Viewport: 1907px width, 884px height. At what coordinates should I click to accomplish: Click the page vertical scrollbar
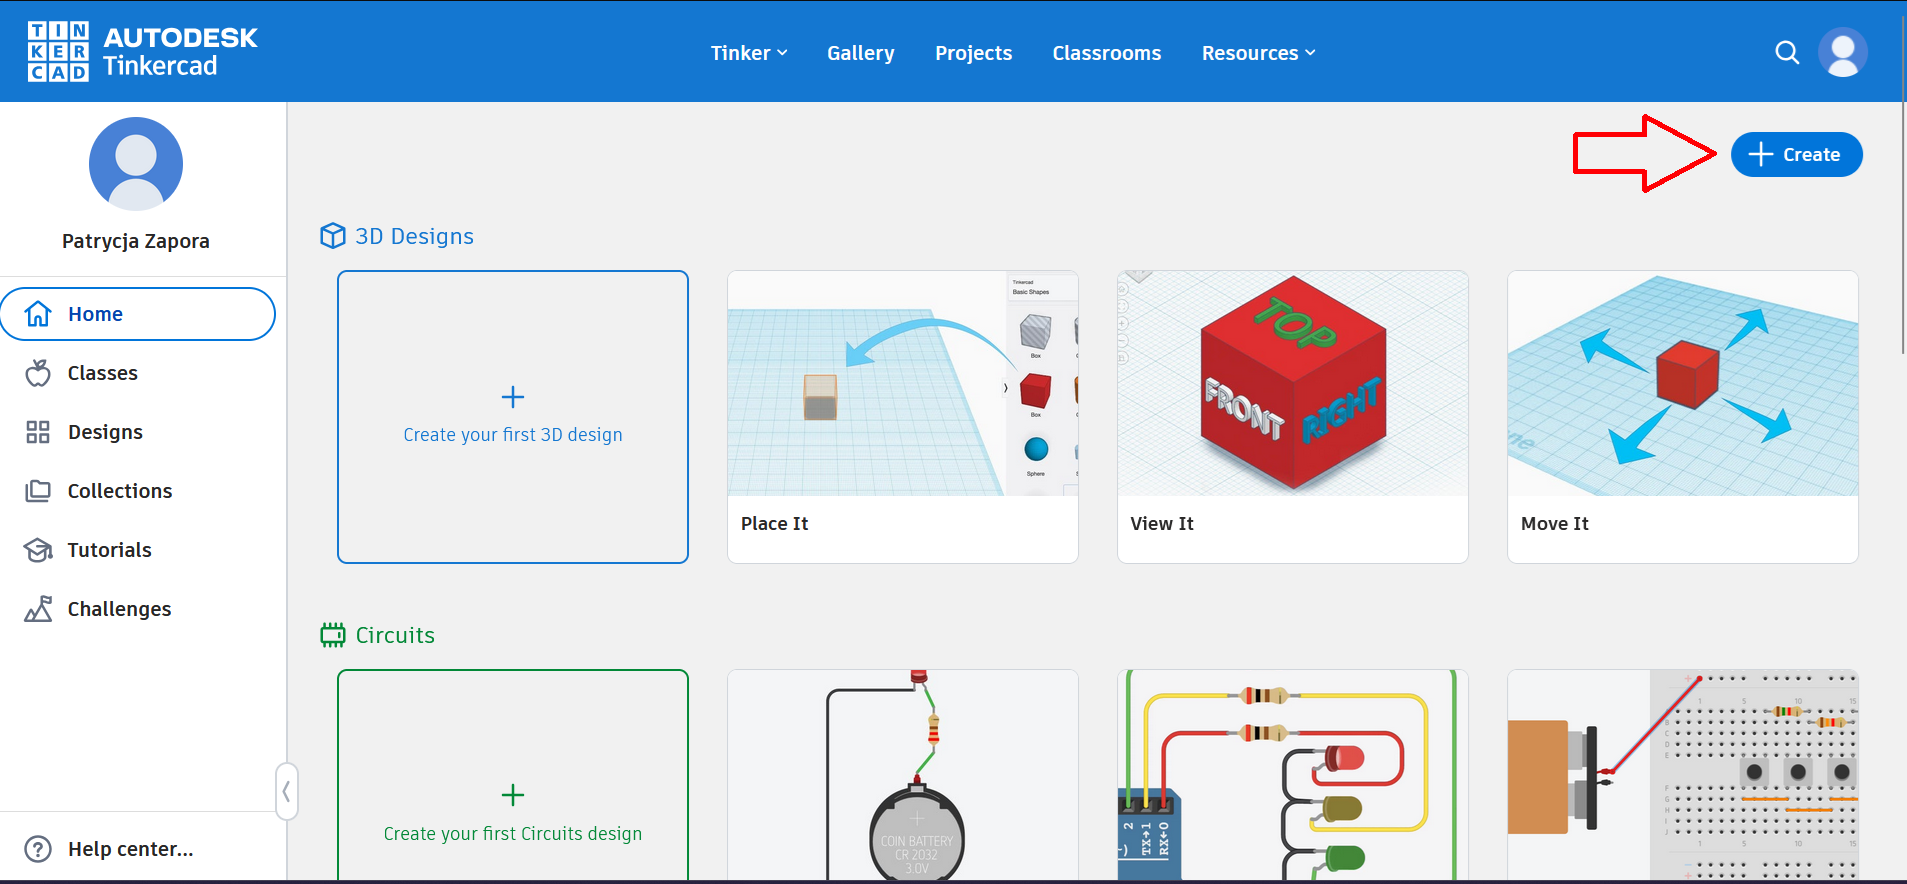coord(1902,230)
